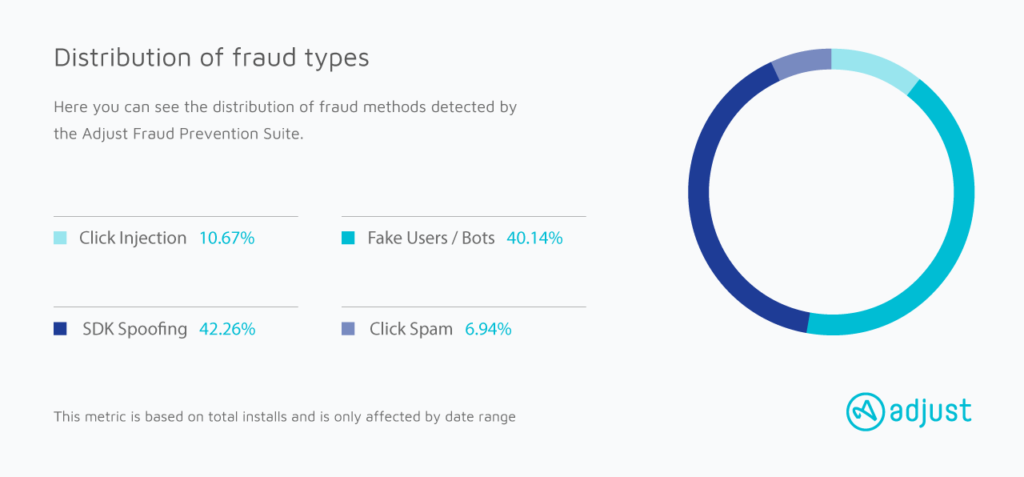Image resolution: width=1024 pixels, height=477 pixels.
Task: Click the Fake Users / Bots label
Action: pos(431,238)
